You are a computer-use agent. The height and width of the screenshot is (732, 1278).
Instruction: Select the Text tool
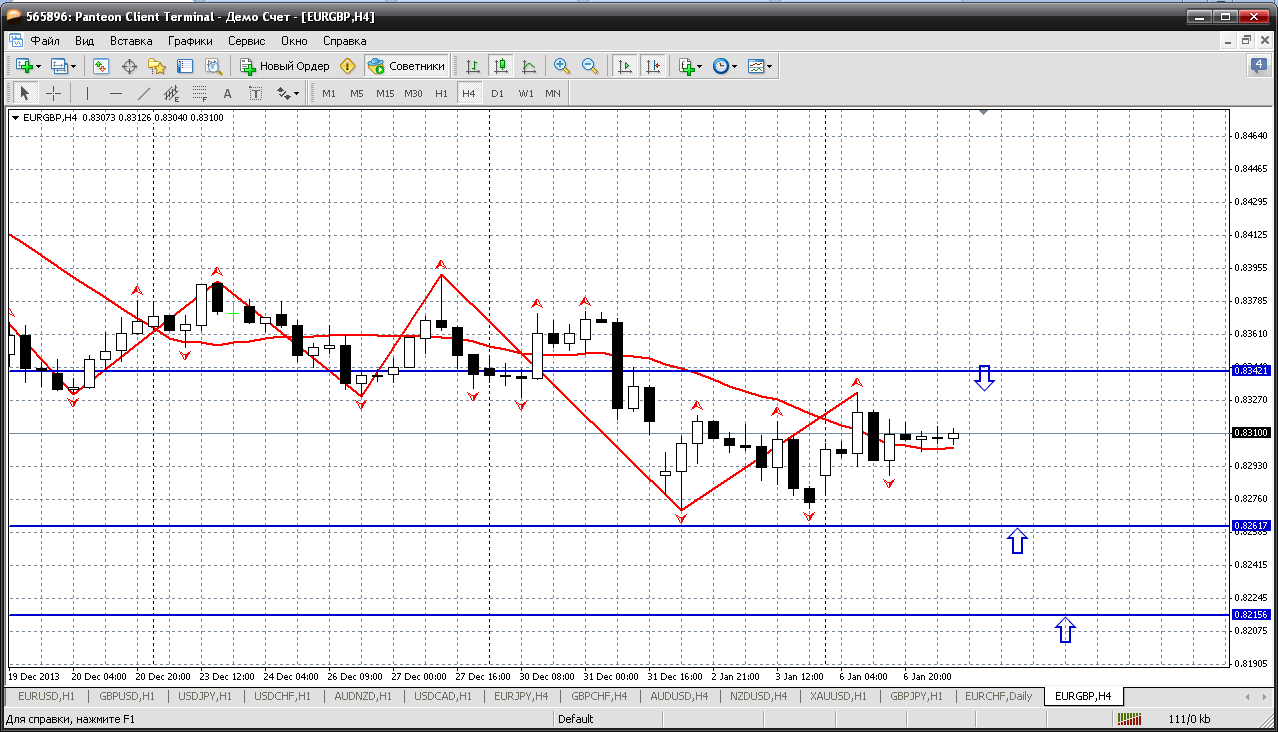click(228, 93)
